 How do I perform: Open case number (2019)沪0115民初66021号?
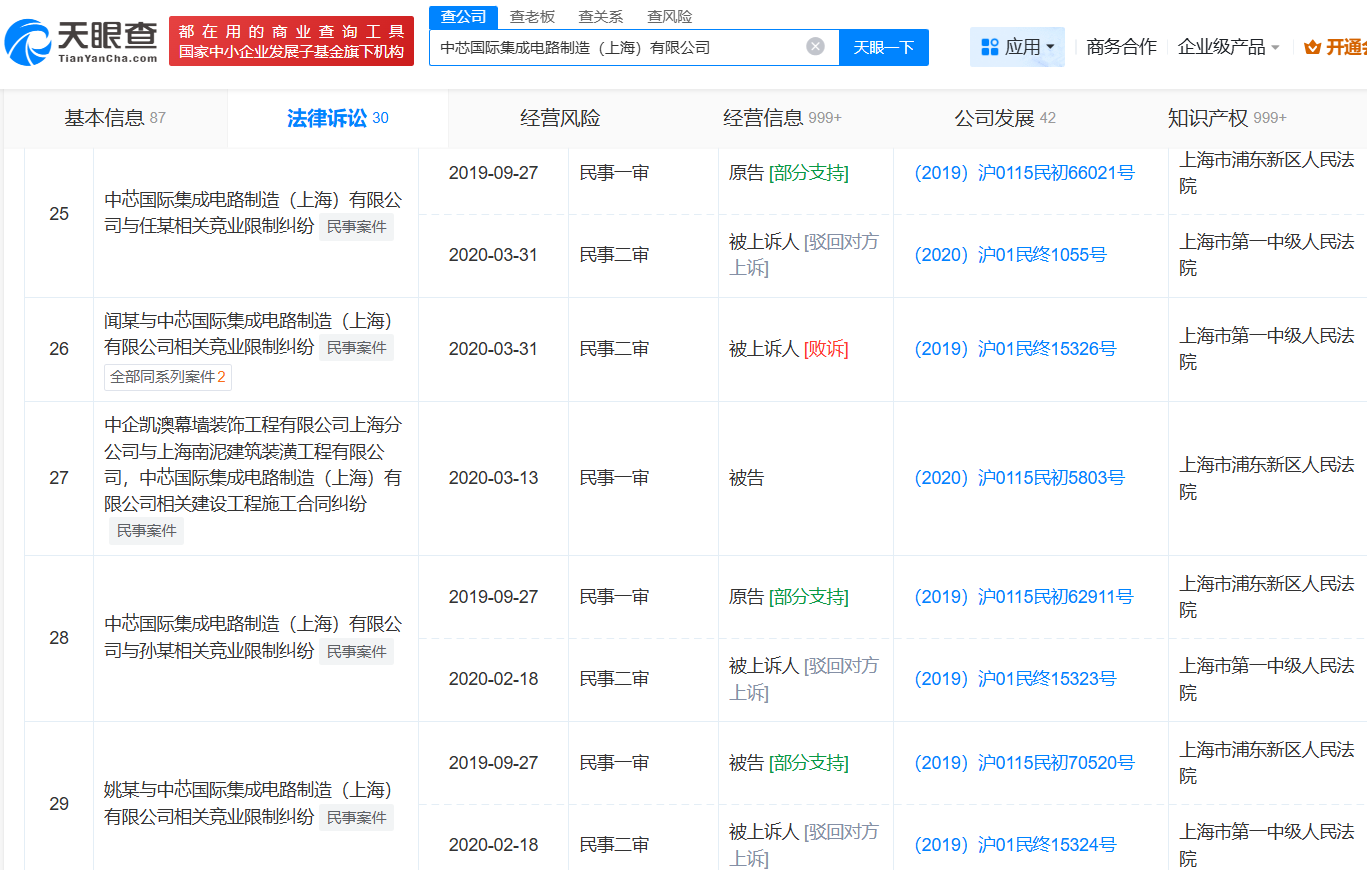click(x=1024, y=173)
